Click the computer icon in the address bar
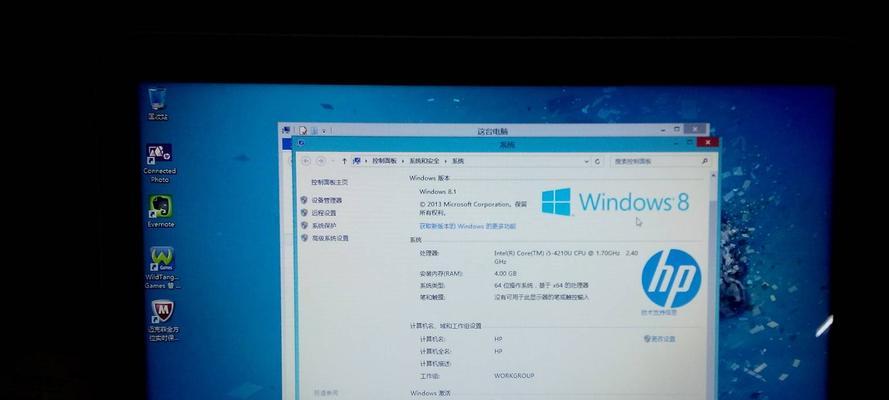The width and height of the screenshot is (889, 400). tap(357, 161)
